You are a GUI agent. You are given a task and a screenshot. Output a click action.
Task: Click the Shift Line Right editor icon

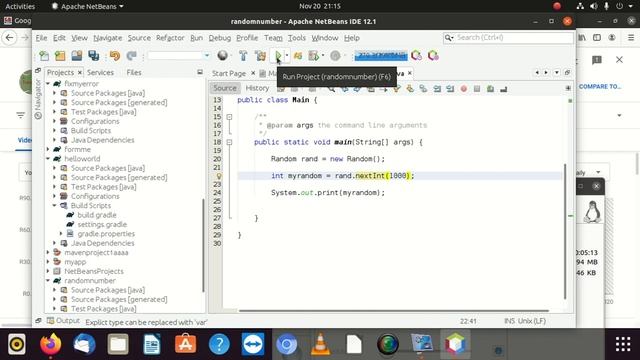[x=450, y=89]
